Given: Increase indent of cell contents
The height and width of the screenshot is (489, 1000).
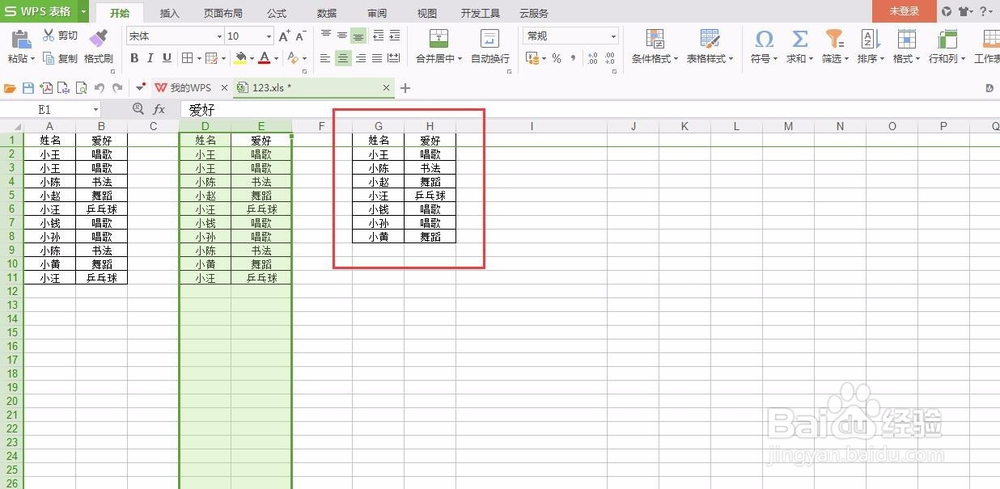Looking at the screenshot, I should tap(395, 36).
